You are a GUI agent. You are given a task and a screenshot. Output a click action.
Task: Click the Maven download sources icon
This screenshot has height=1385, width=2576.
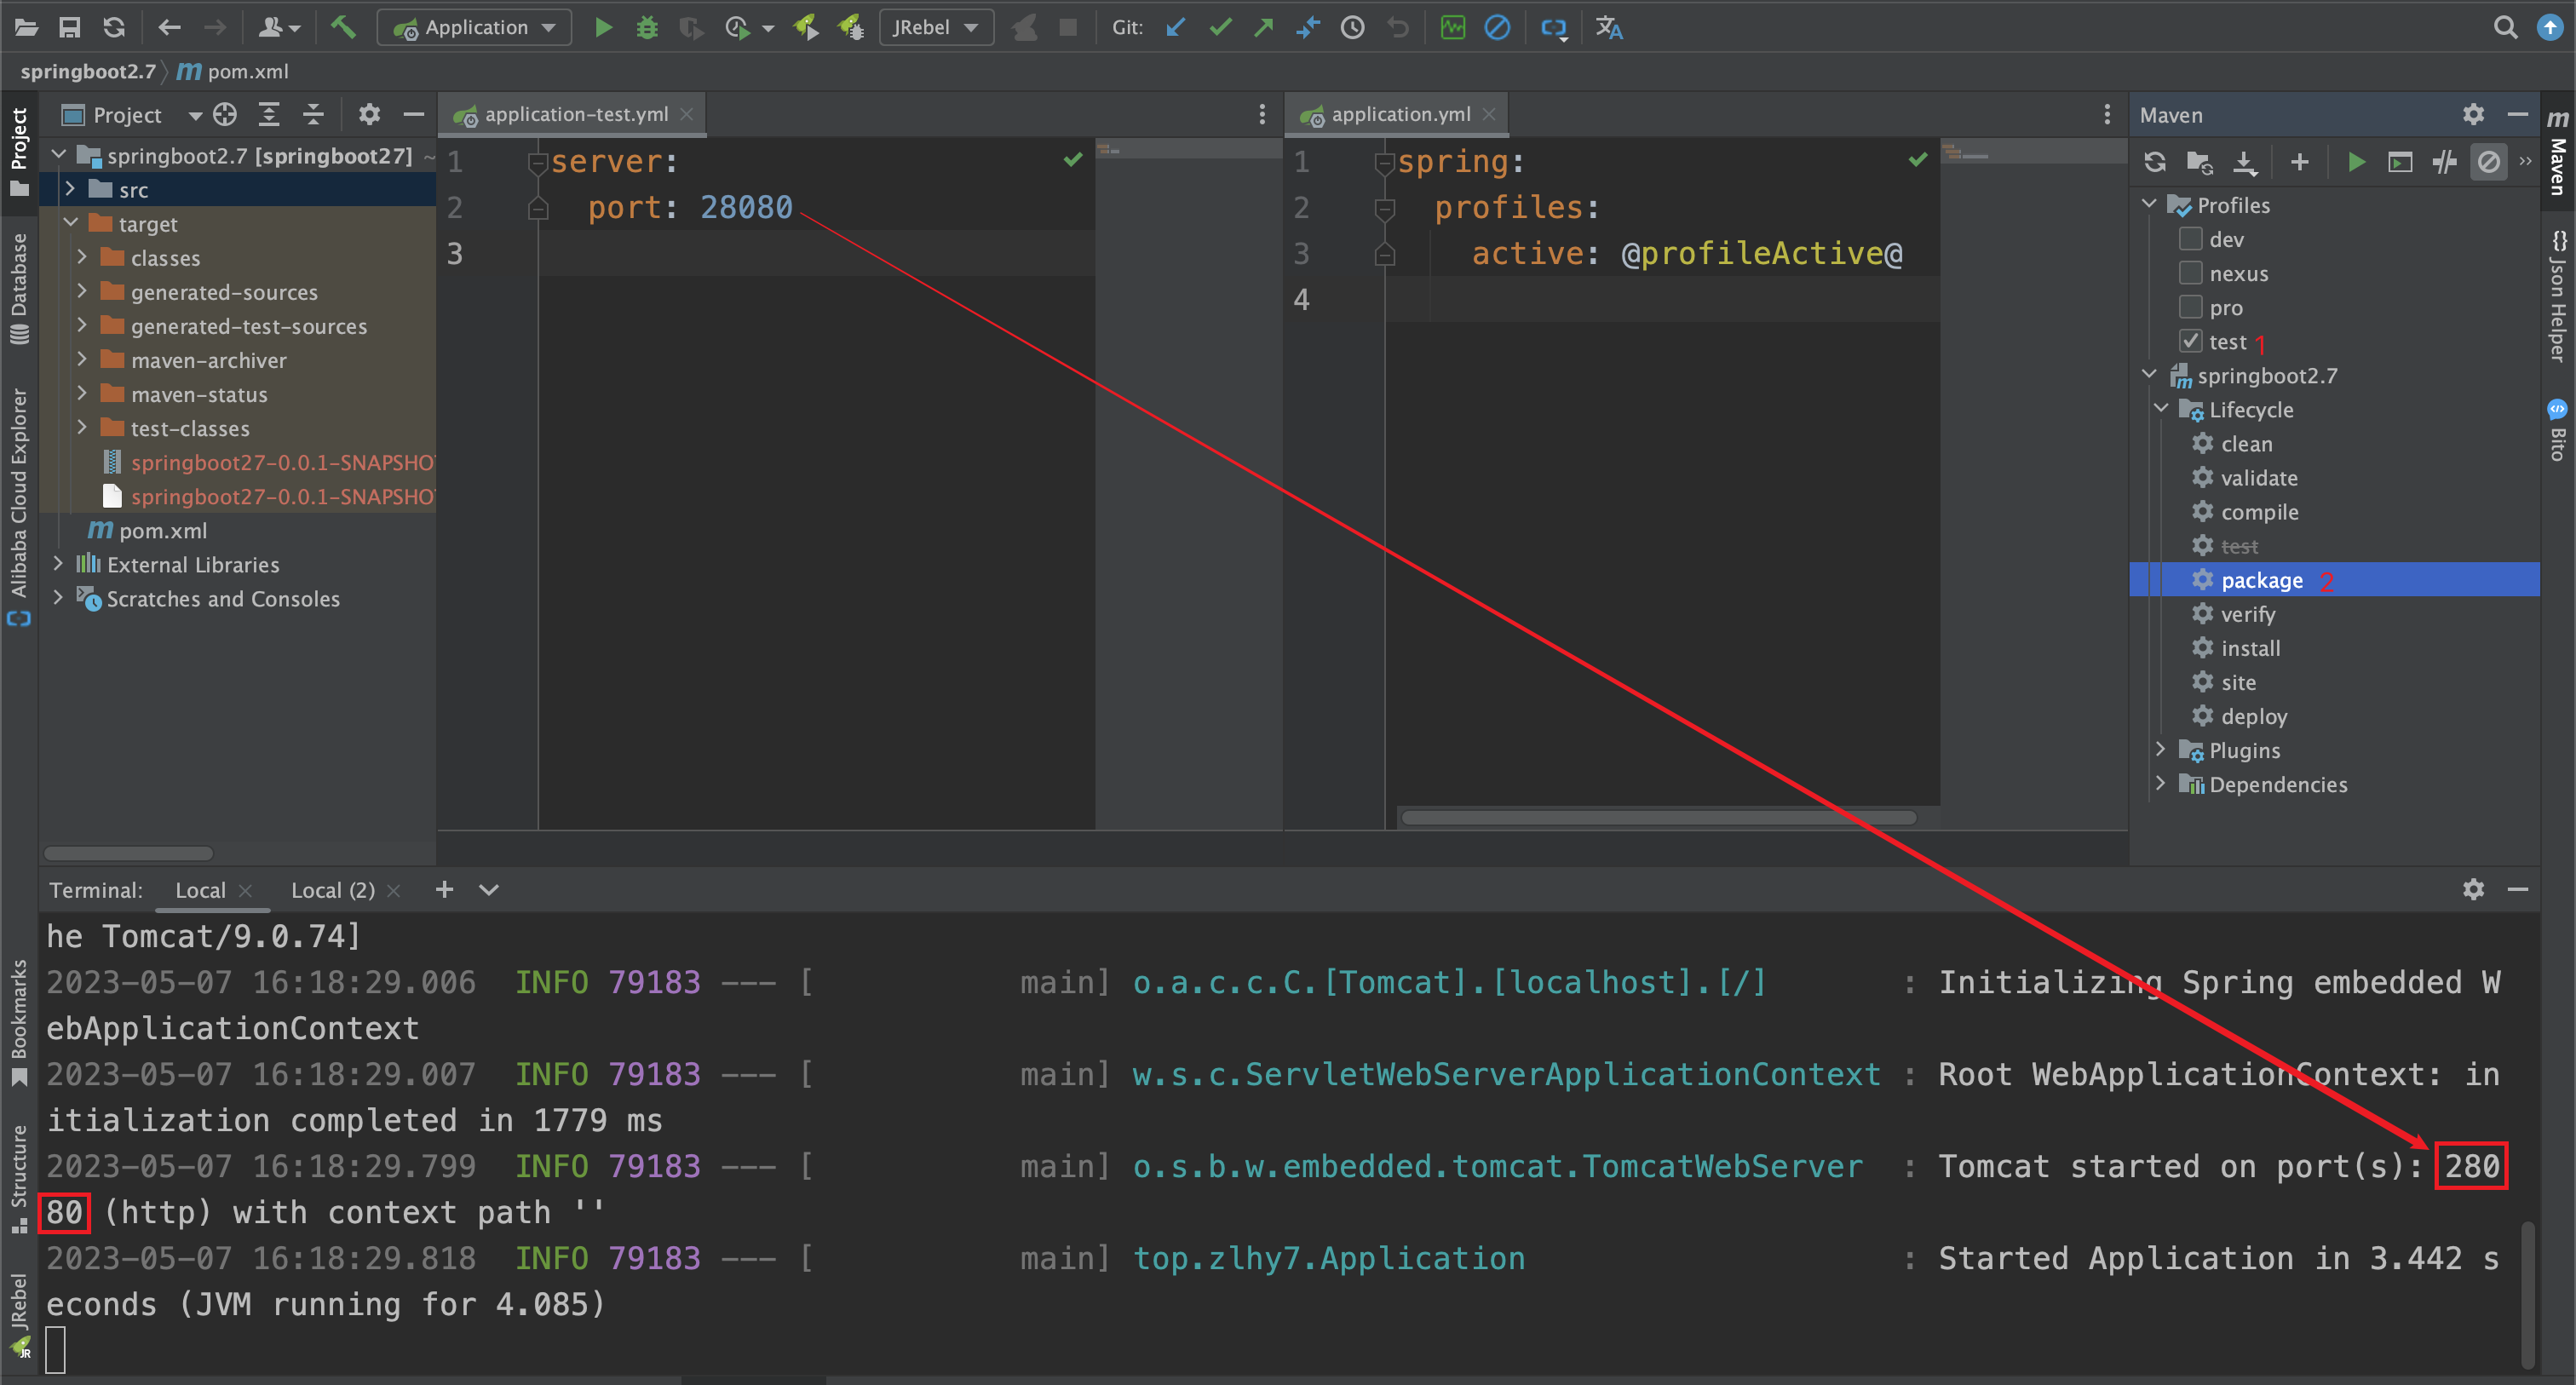tap(2245, 162)
